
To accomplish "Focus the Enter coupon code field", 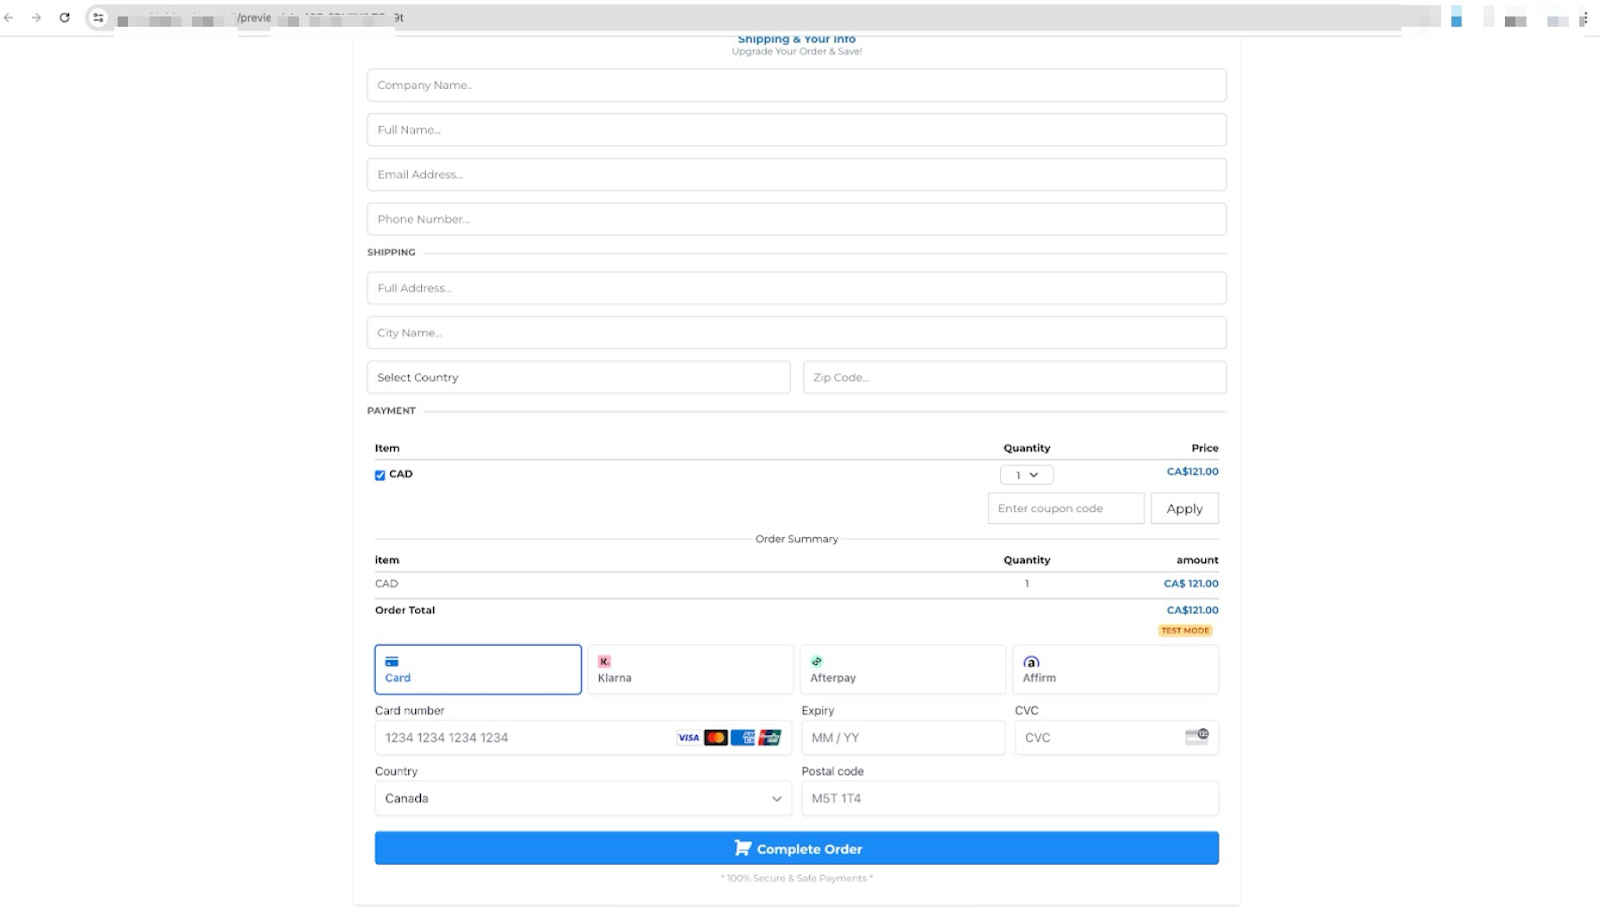I will [x=1065, y=508].
